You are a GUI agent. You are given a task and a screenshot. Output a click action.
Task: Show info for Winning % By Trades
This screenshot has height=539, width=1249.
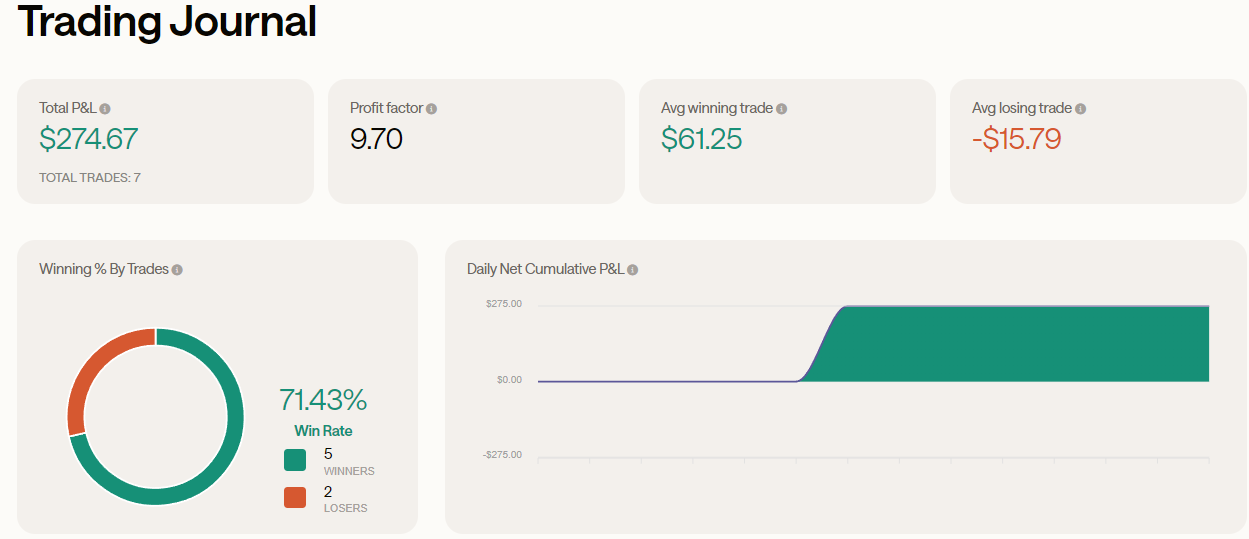pyautogui.click(x=177, y=270)
